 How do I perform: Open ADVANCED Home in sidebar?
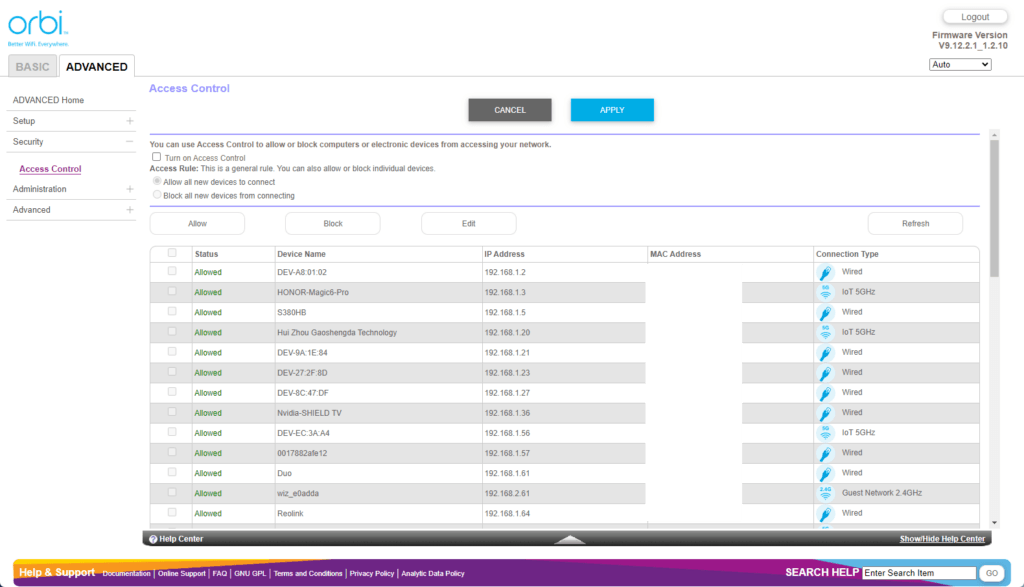pyautogui.click(x=48, y=100)
